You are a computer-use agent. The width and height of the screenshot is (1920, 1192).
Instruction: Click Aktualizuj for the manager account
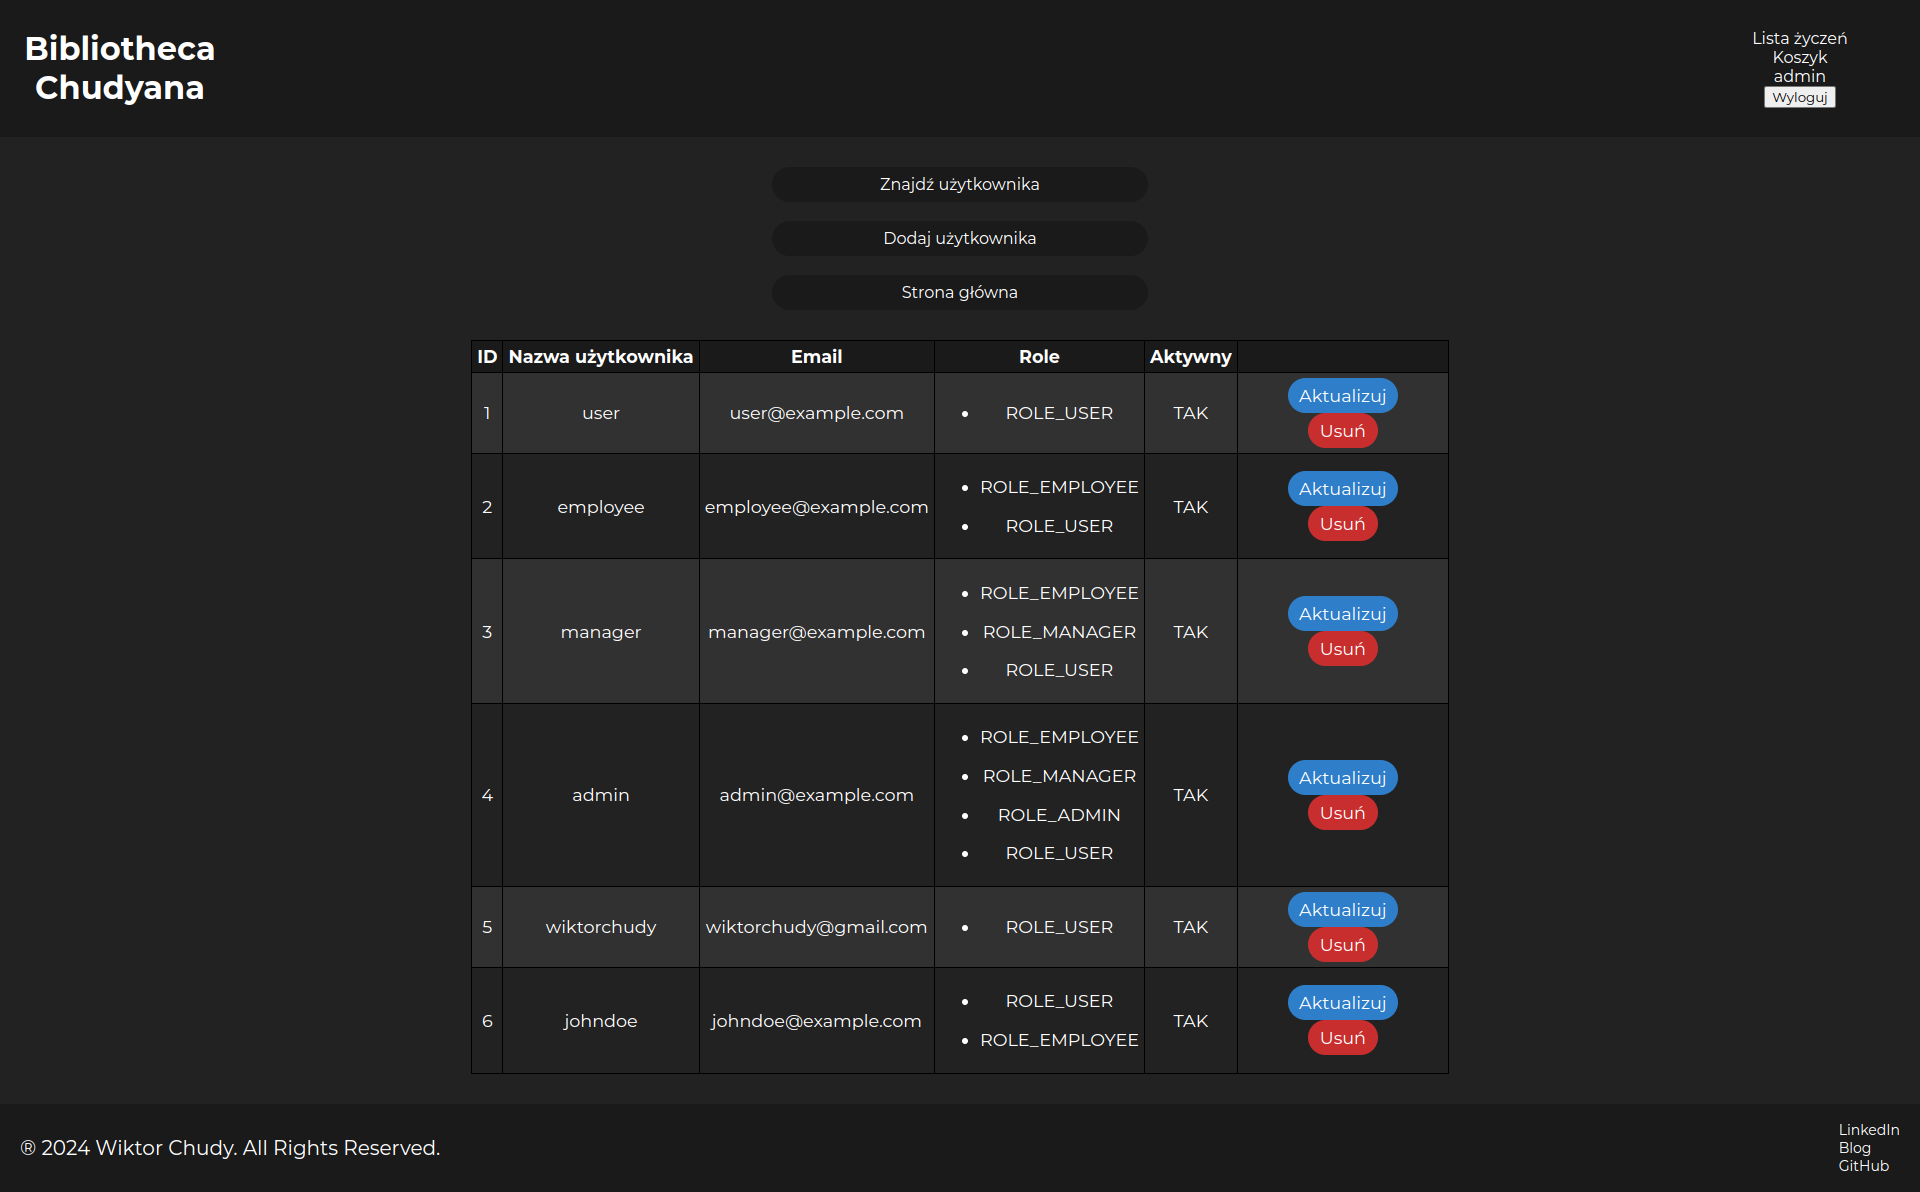(1342, 614)
